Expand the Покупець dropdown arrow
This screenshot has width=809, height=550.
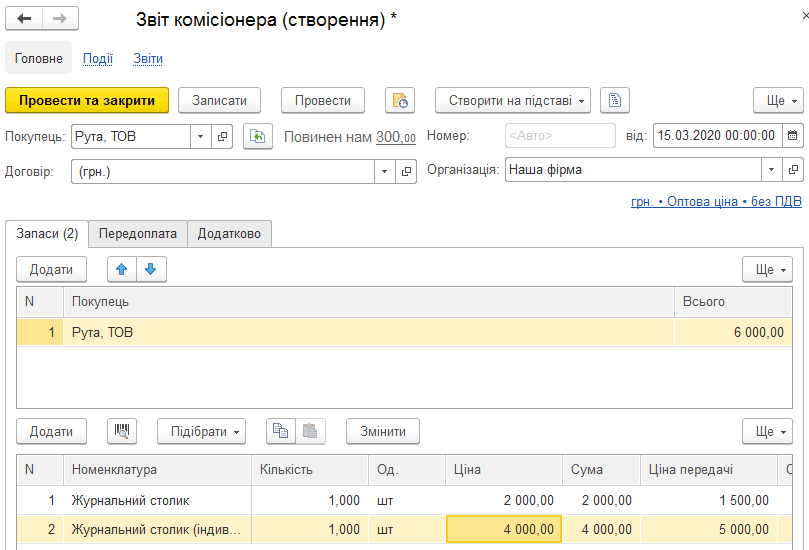tap(201, 137)
